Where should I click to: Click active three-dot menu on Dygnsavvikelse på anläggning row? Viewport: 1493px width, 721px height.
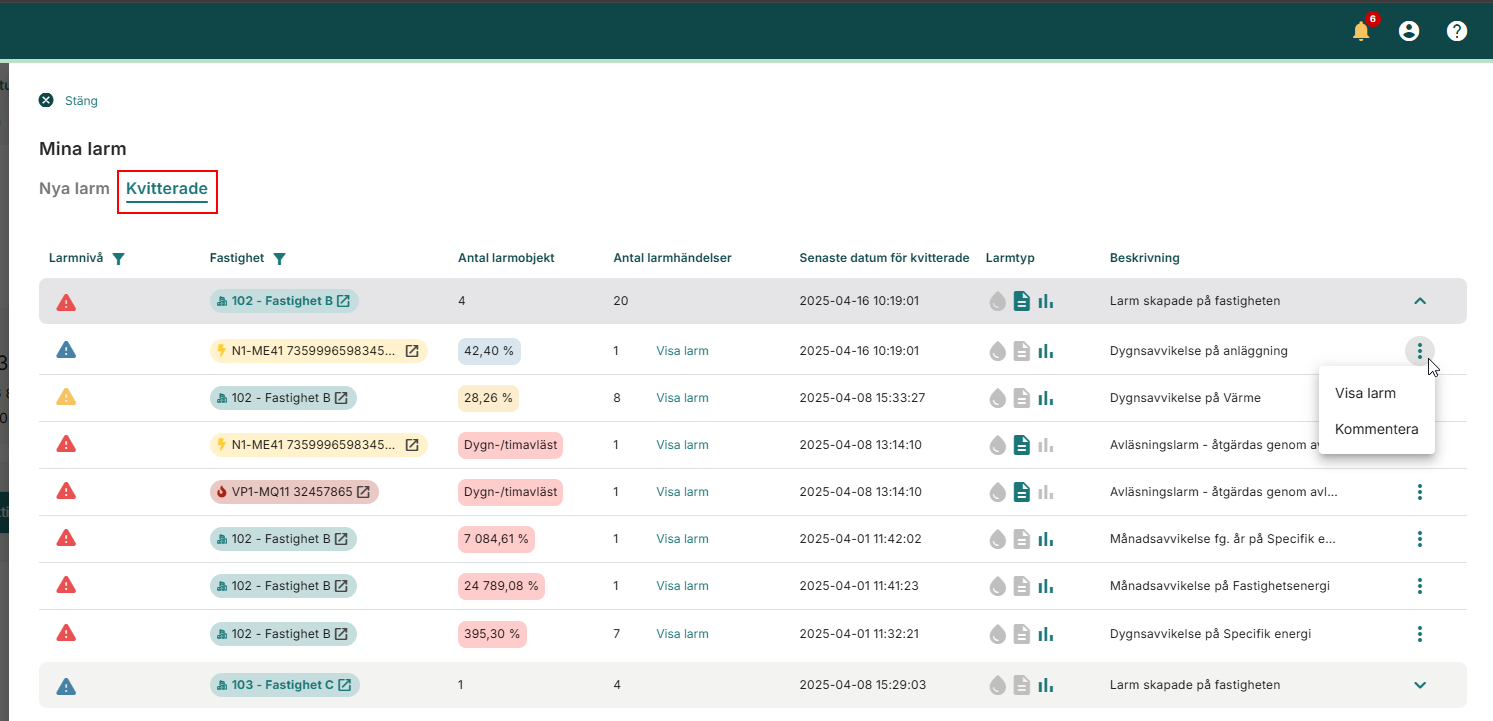pyautogui.click(x=1420, y=351)
